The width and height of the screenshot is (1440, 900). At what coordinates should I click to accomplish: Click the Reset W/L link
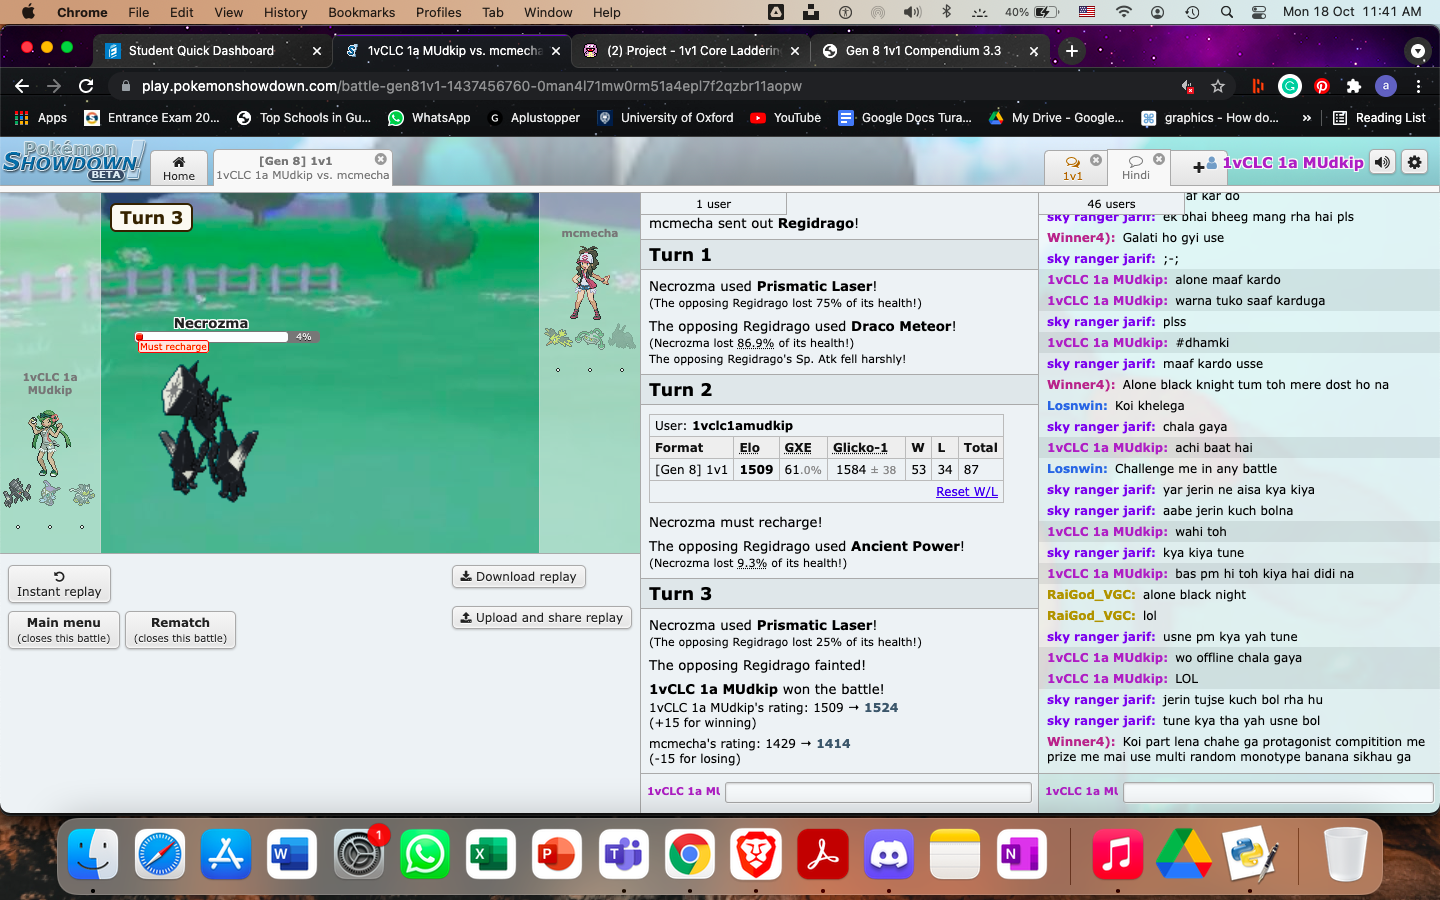point(966,492)
